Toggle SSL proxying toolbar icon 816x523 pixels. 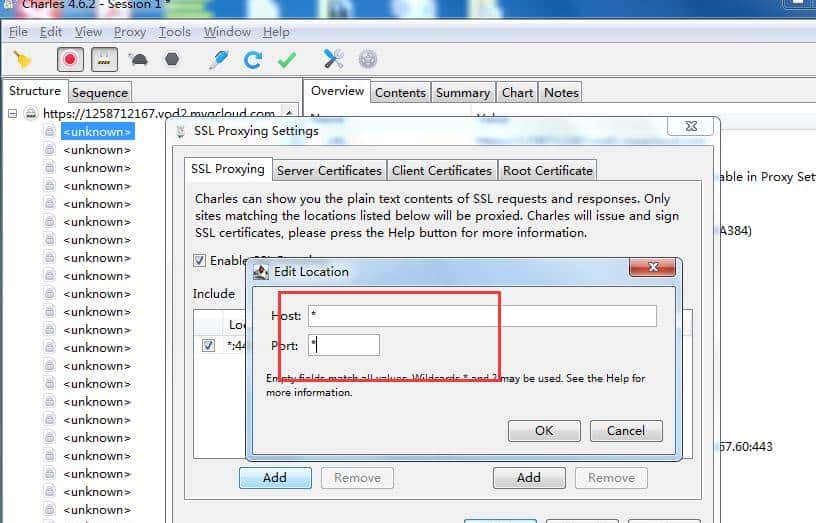pos(102,60)
